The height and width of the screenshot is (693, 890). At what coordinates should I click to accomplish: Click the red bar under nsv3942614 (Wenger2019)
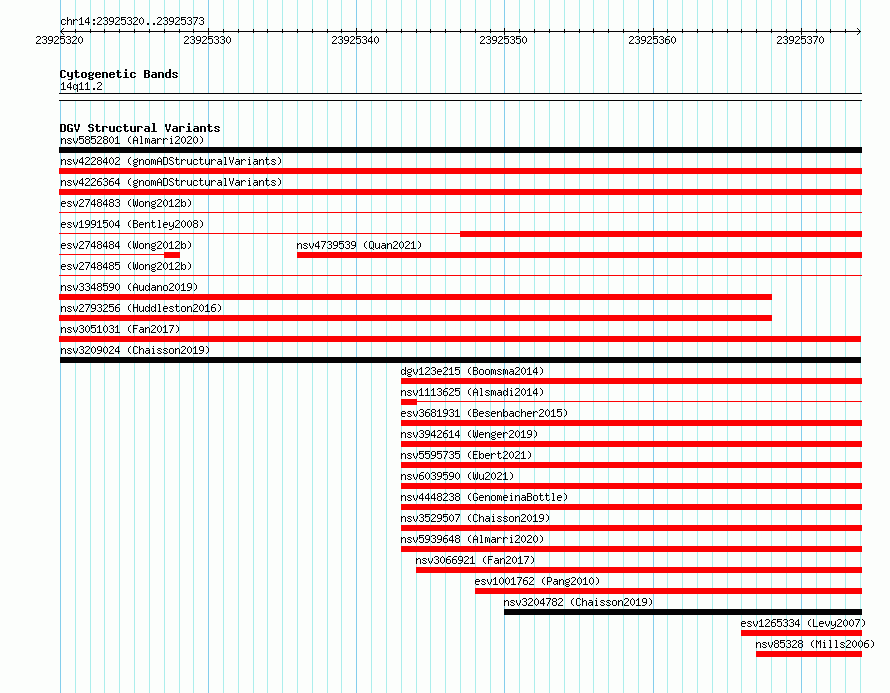pos(631,444)
